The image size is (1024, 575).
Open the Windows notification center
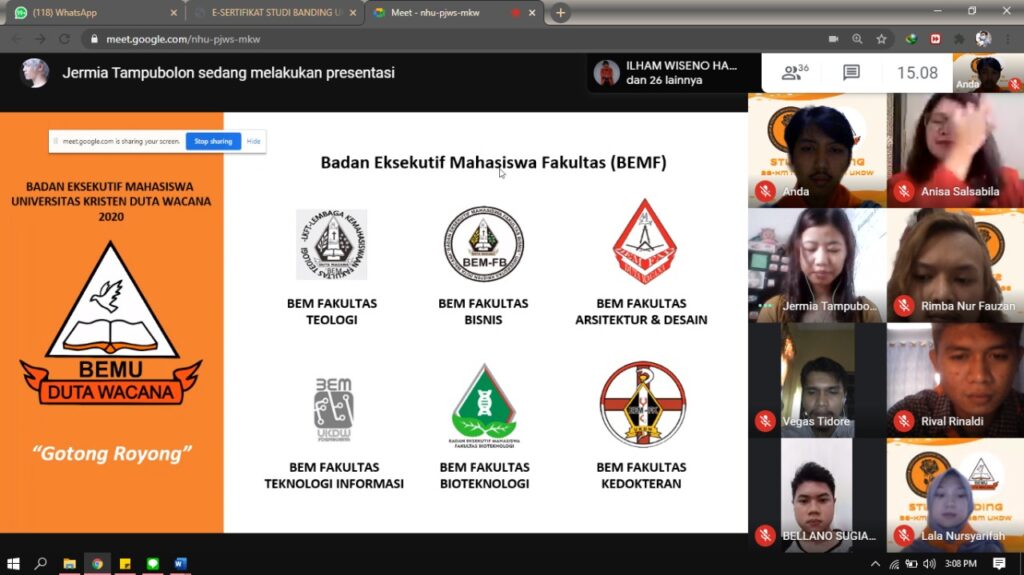click(x=999, y=563)
